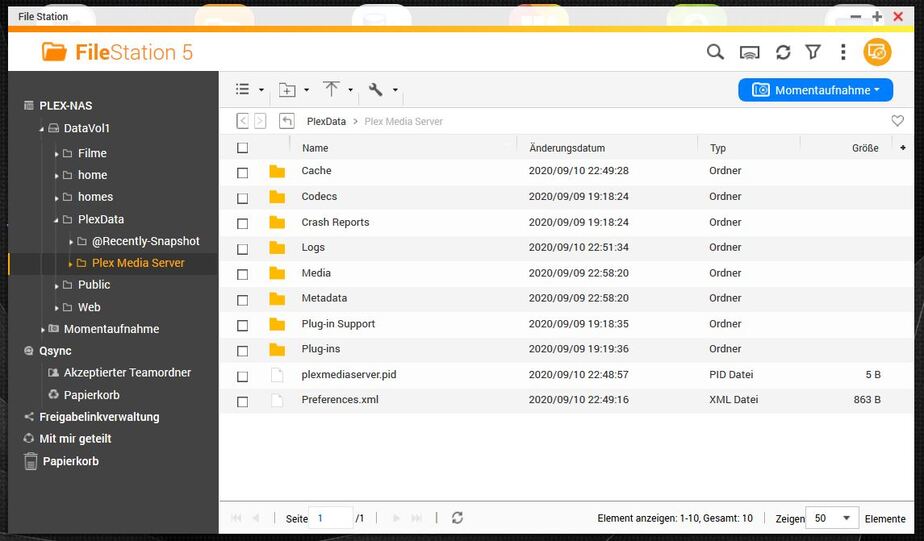924x541 pixels.
Task: Expand the Filme folder arrow
Action: pyautogui.click(x=57, y=154)
